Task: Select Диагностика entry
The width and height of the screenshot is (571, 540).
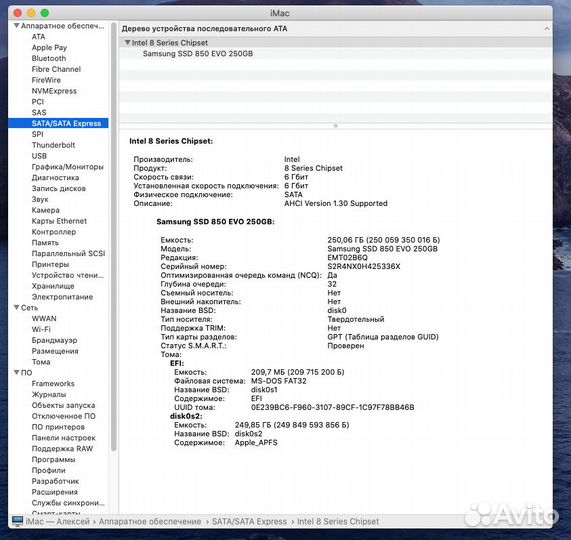Action: (55, 178)
